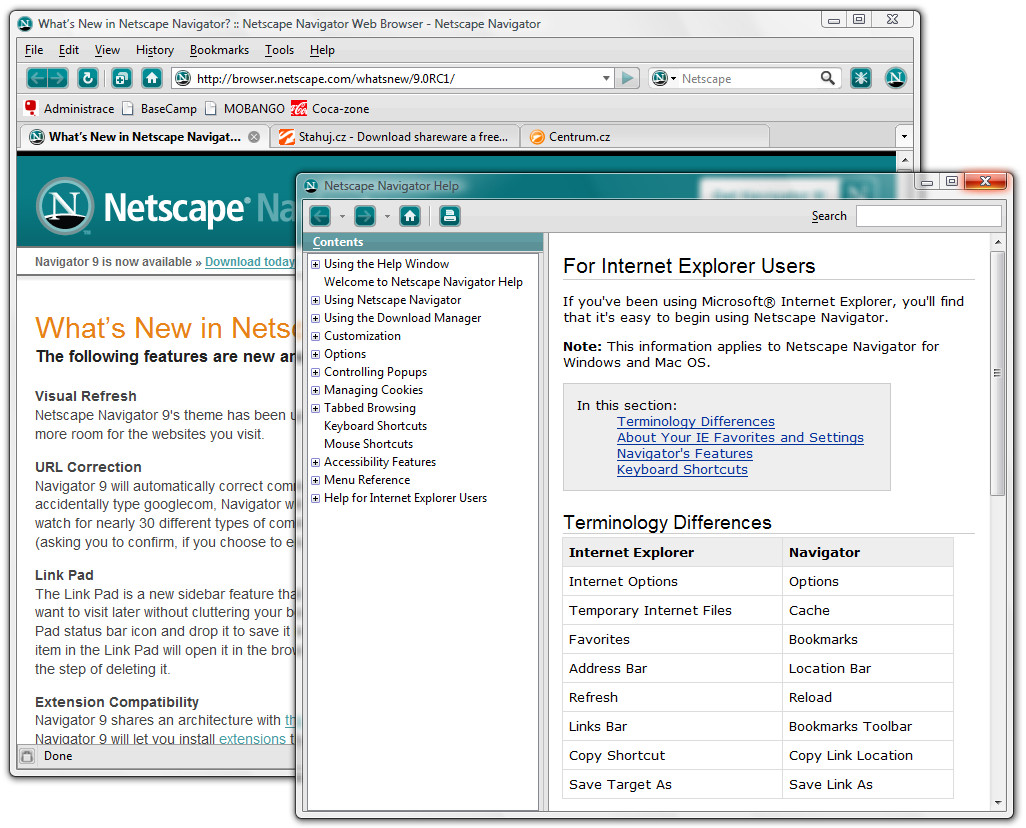This screenshot has width=1026, height=828.
Task: Click the teal star icon in browser toolbar
Action: [x=860, y=79]
